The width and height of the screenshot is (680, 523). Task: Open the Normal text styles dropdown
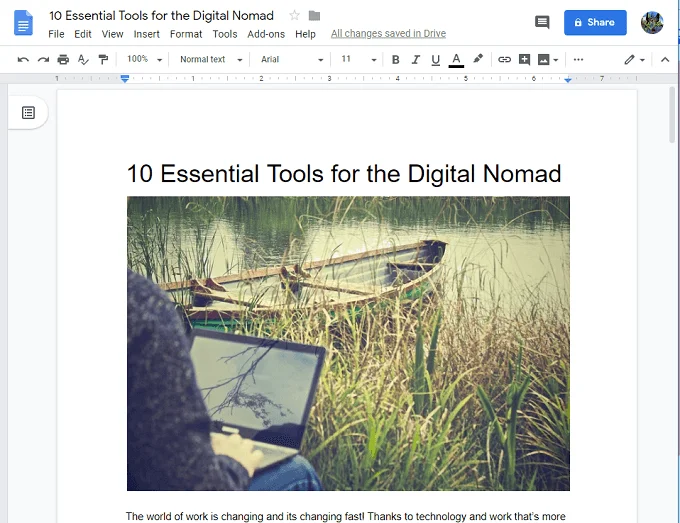tap(211, 59)
